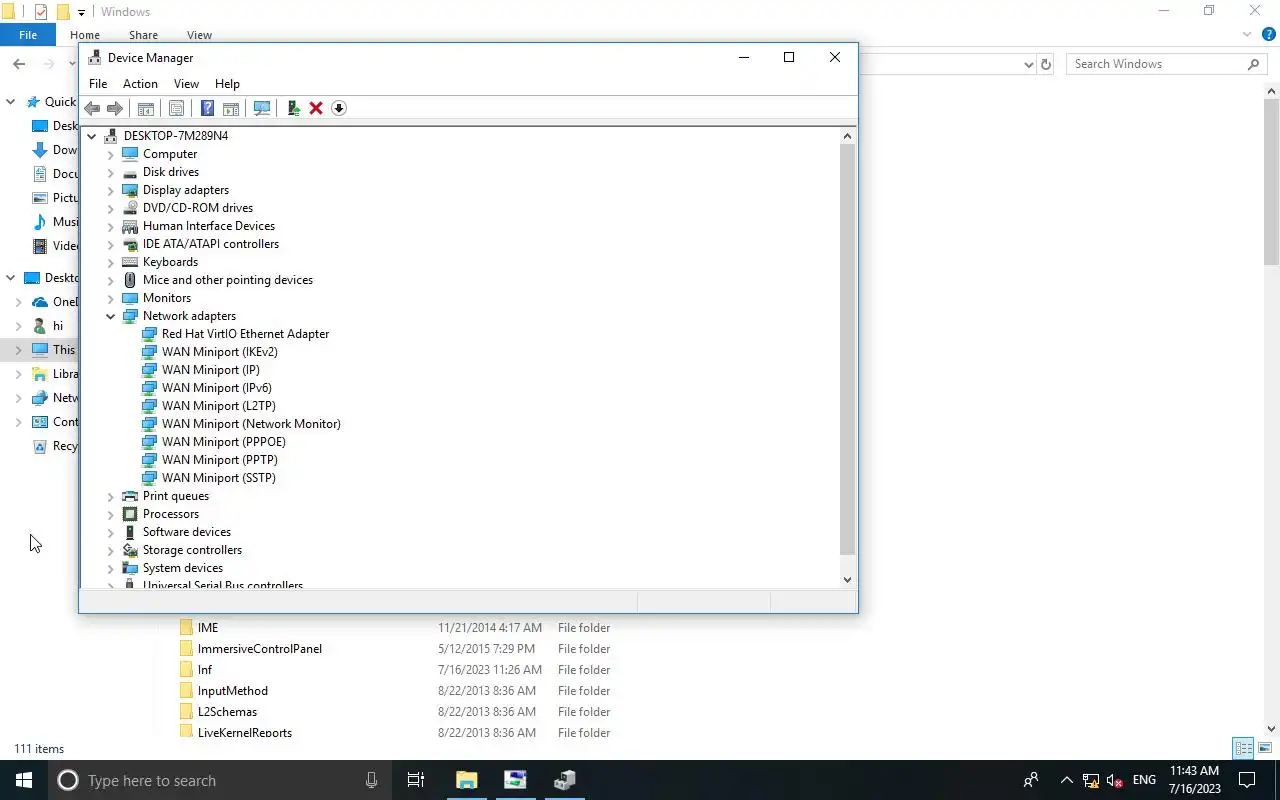Open Task View from the taskbar
The image size is (1280, 800).
[x=416, y=780]
